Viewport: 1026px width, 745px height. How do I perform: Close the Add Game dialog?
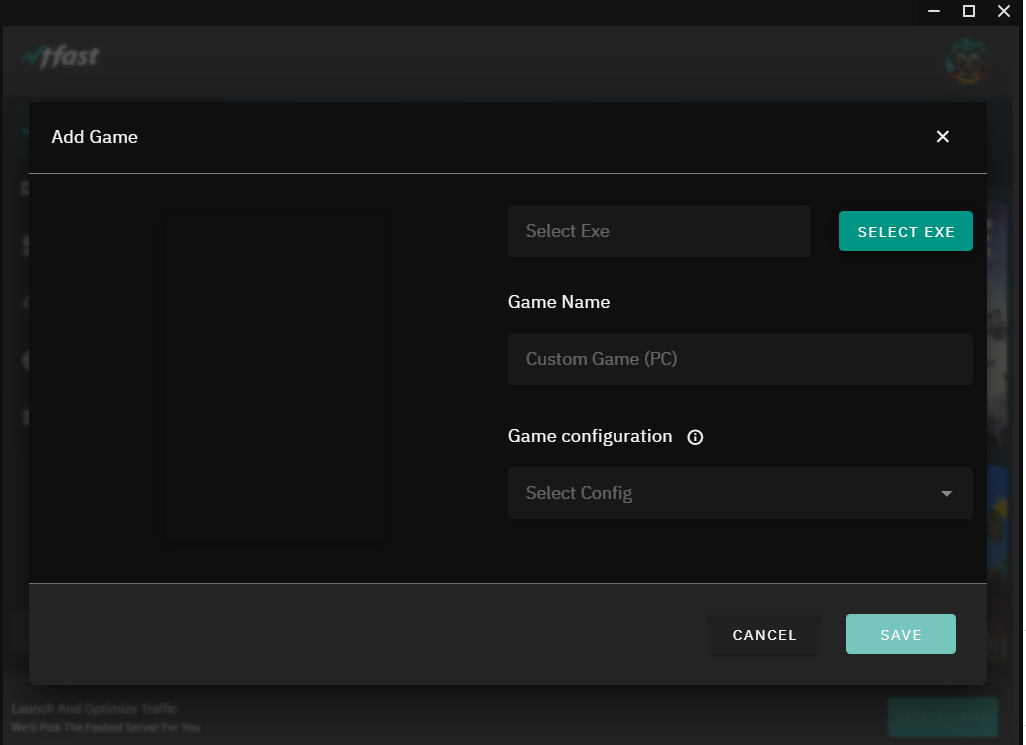click(942, 137)
